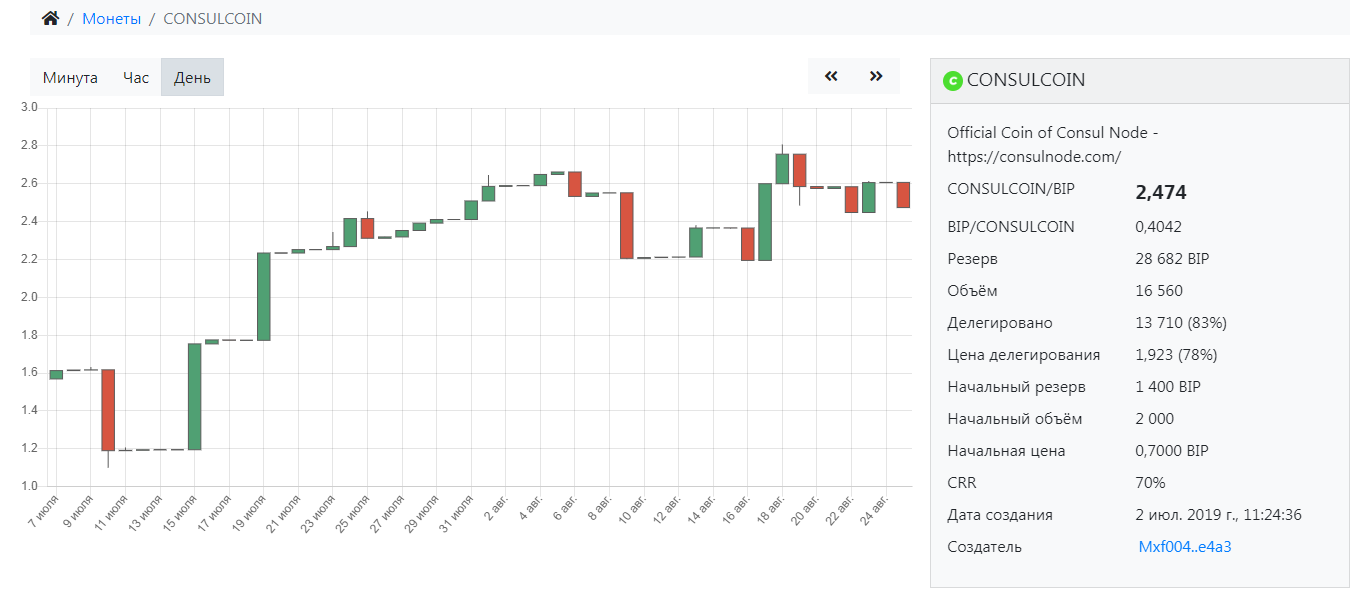
Task: Click the red candle near 9 июля
Action: click(108, 410)
